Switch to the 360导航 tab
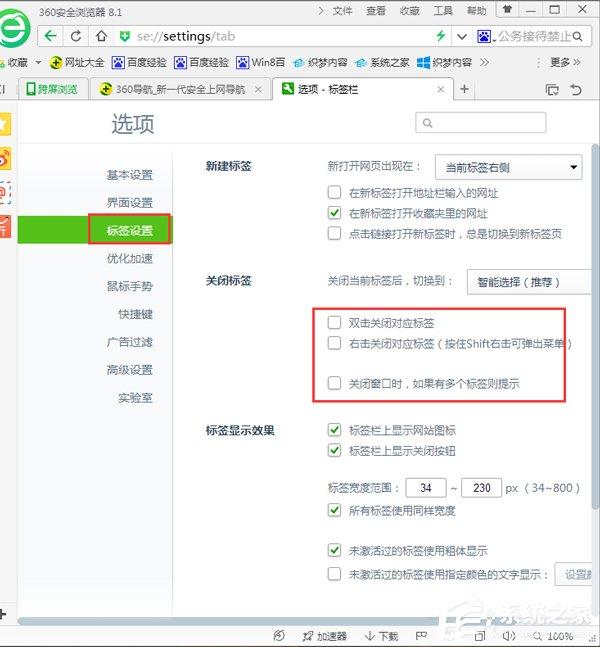This screenshot has width=600, height=647. (180, 89)
